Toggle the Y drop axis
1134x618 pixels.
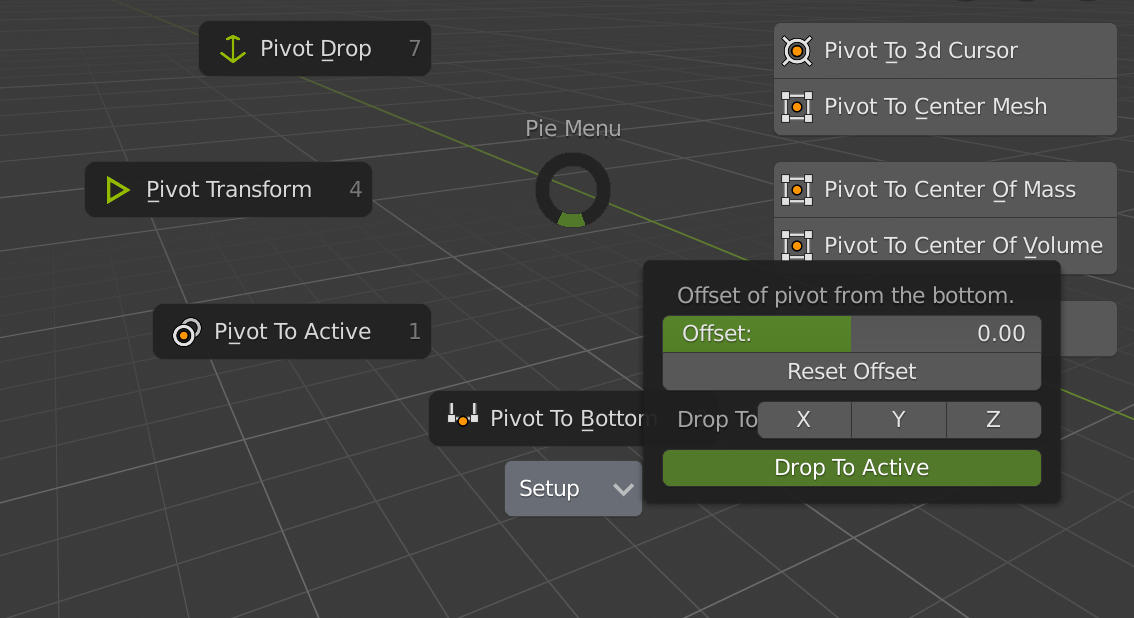click(899, 420)
